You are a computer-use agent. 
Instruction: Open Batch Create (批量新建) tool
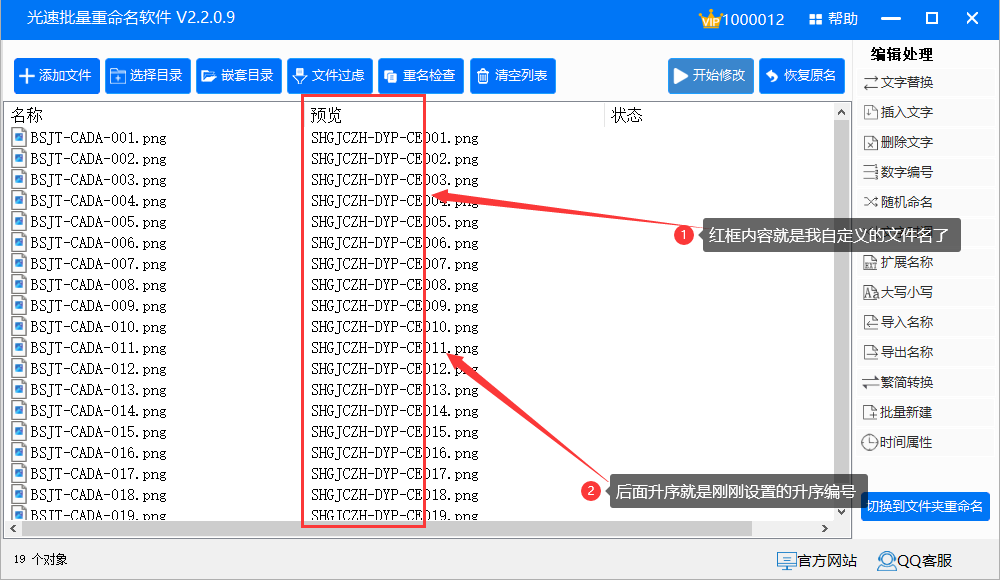899,412
